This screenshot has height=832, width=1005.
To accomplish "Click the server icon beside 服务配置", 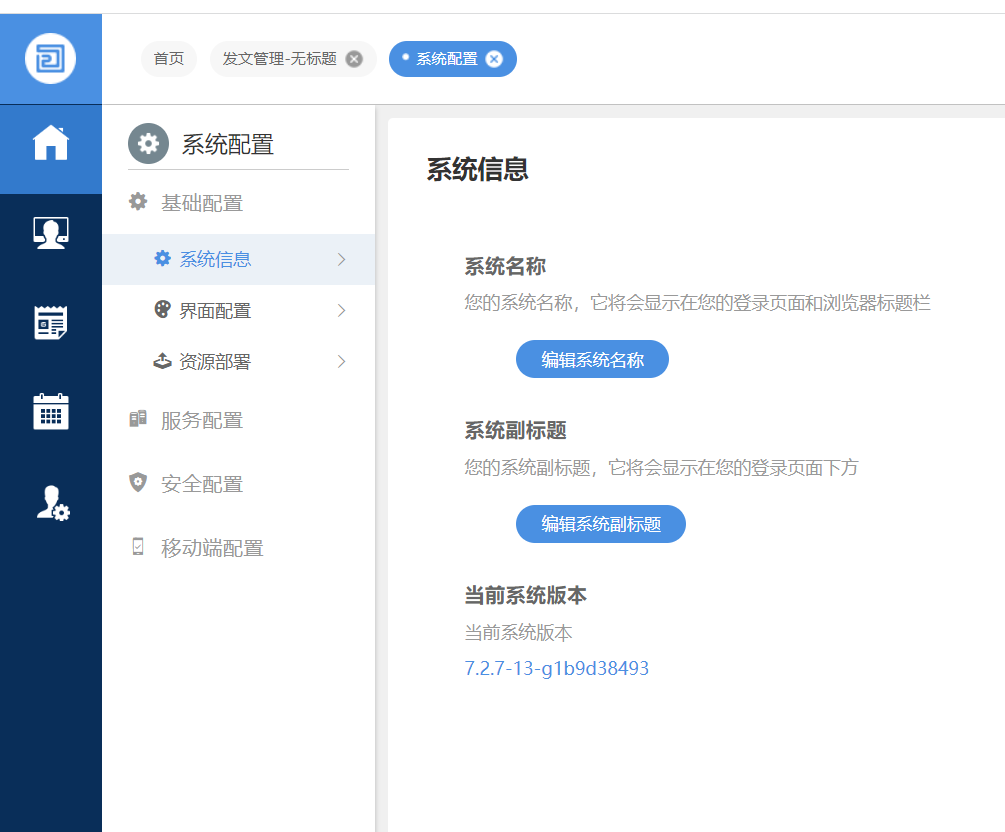I will (138, 419).
